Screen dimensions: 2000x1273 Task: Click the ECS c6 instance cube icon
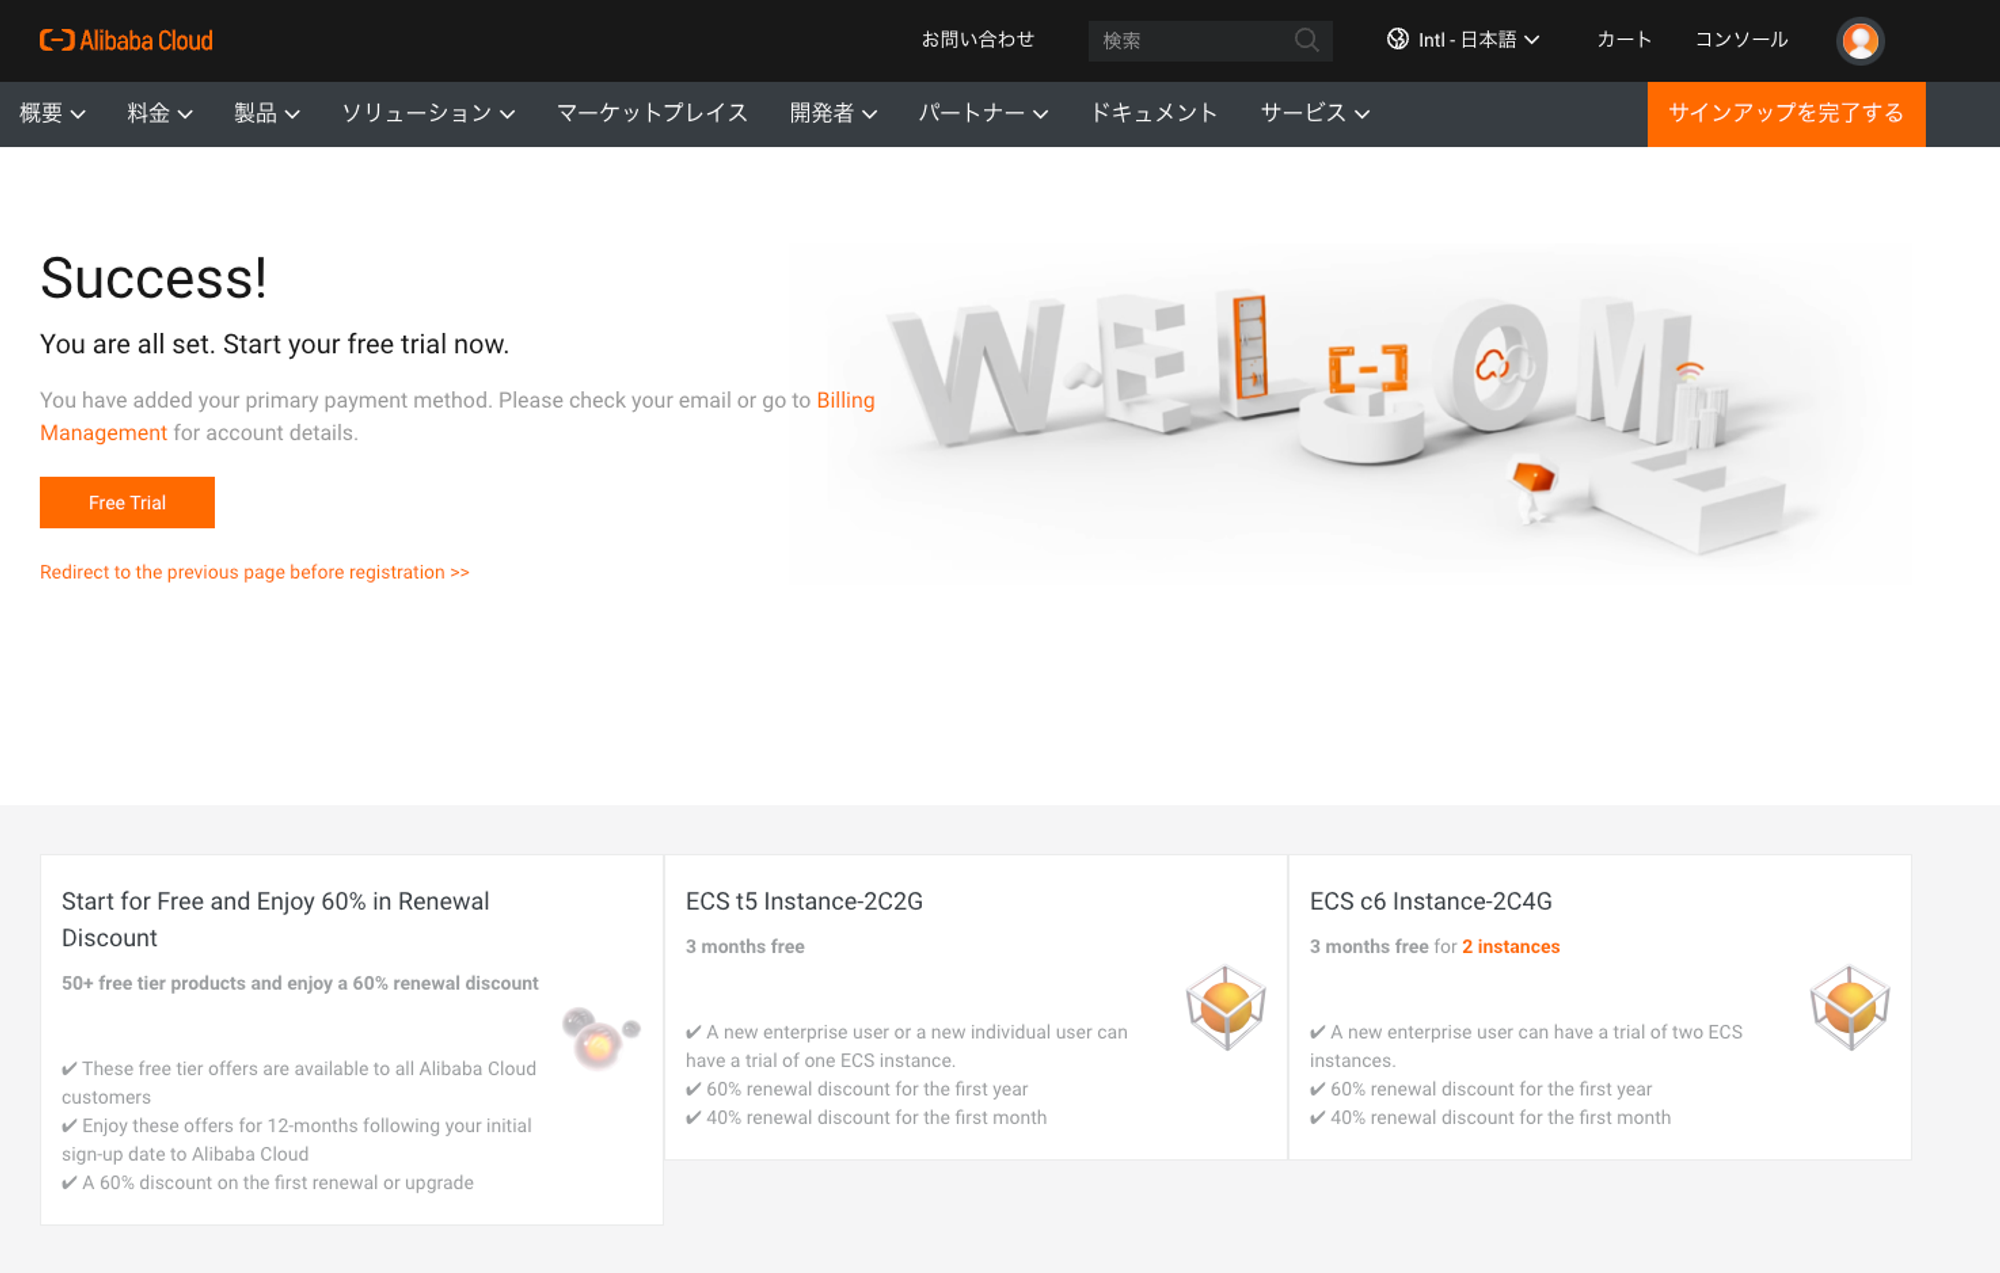click(1849, 1007)
